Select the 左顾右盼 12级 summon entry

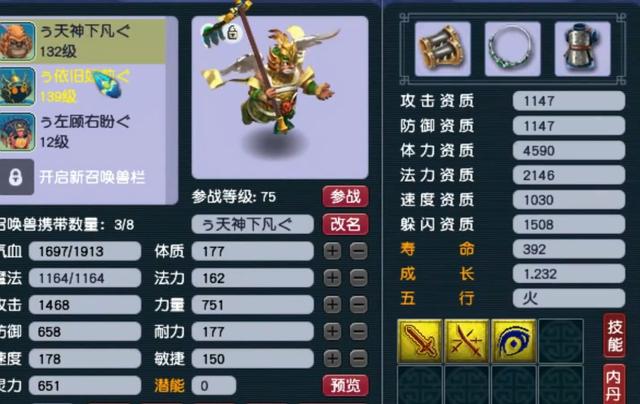[x=83, y=132]
